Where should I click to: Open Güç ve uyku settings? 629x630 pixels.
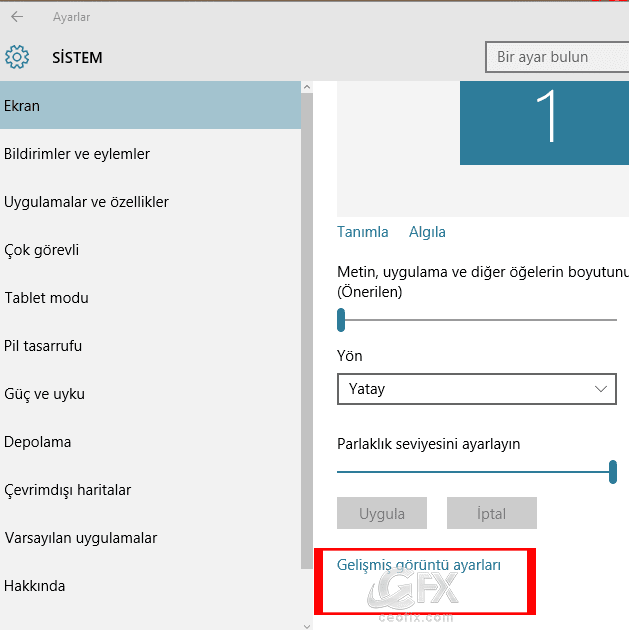(x=150, y=394)
